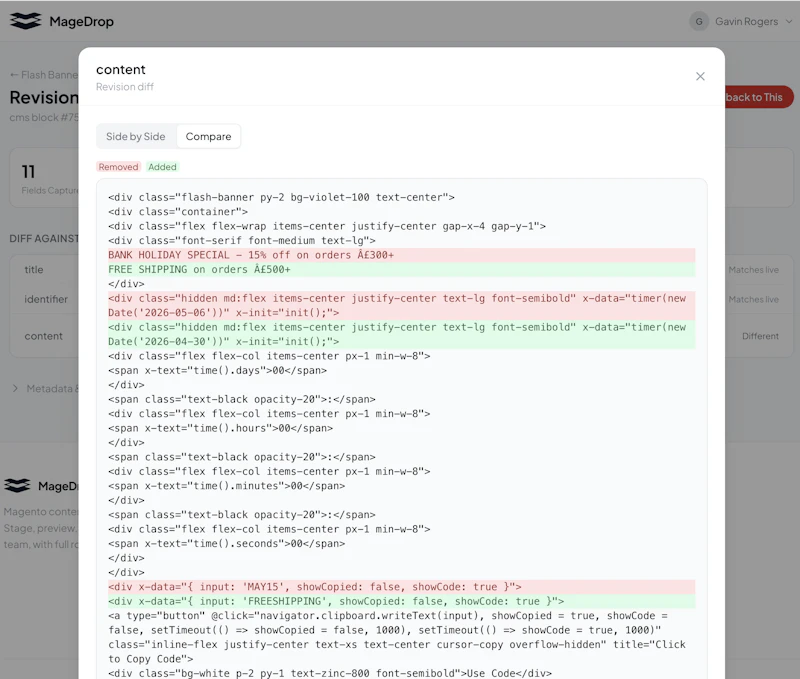Click the time().seconds span line
This screenshot has width=800, height=679.
(x=227, y=543)
